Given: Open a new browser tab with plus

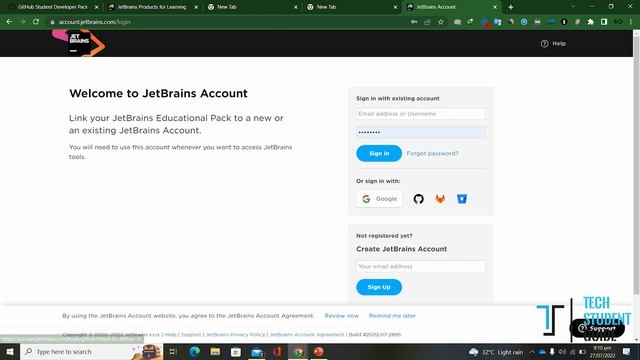Looking at the screenshot, I should (x=511, y=7).
